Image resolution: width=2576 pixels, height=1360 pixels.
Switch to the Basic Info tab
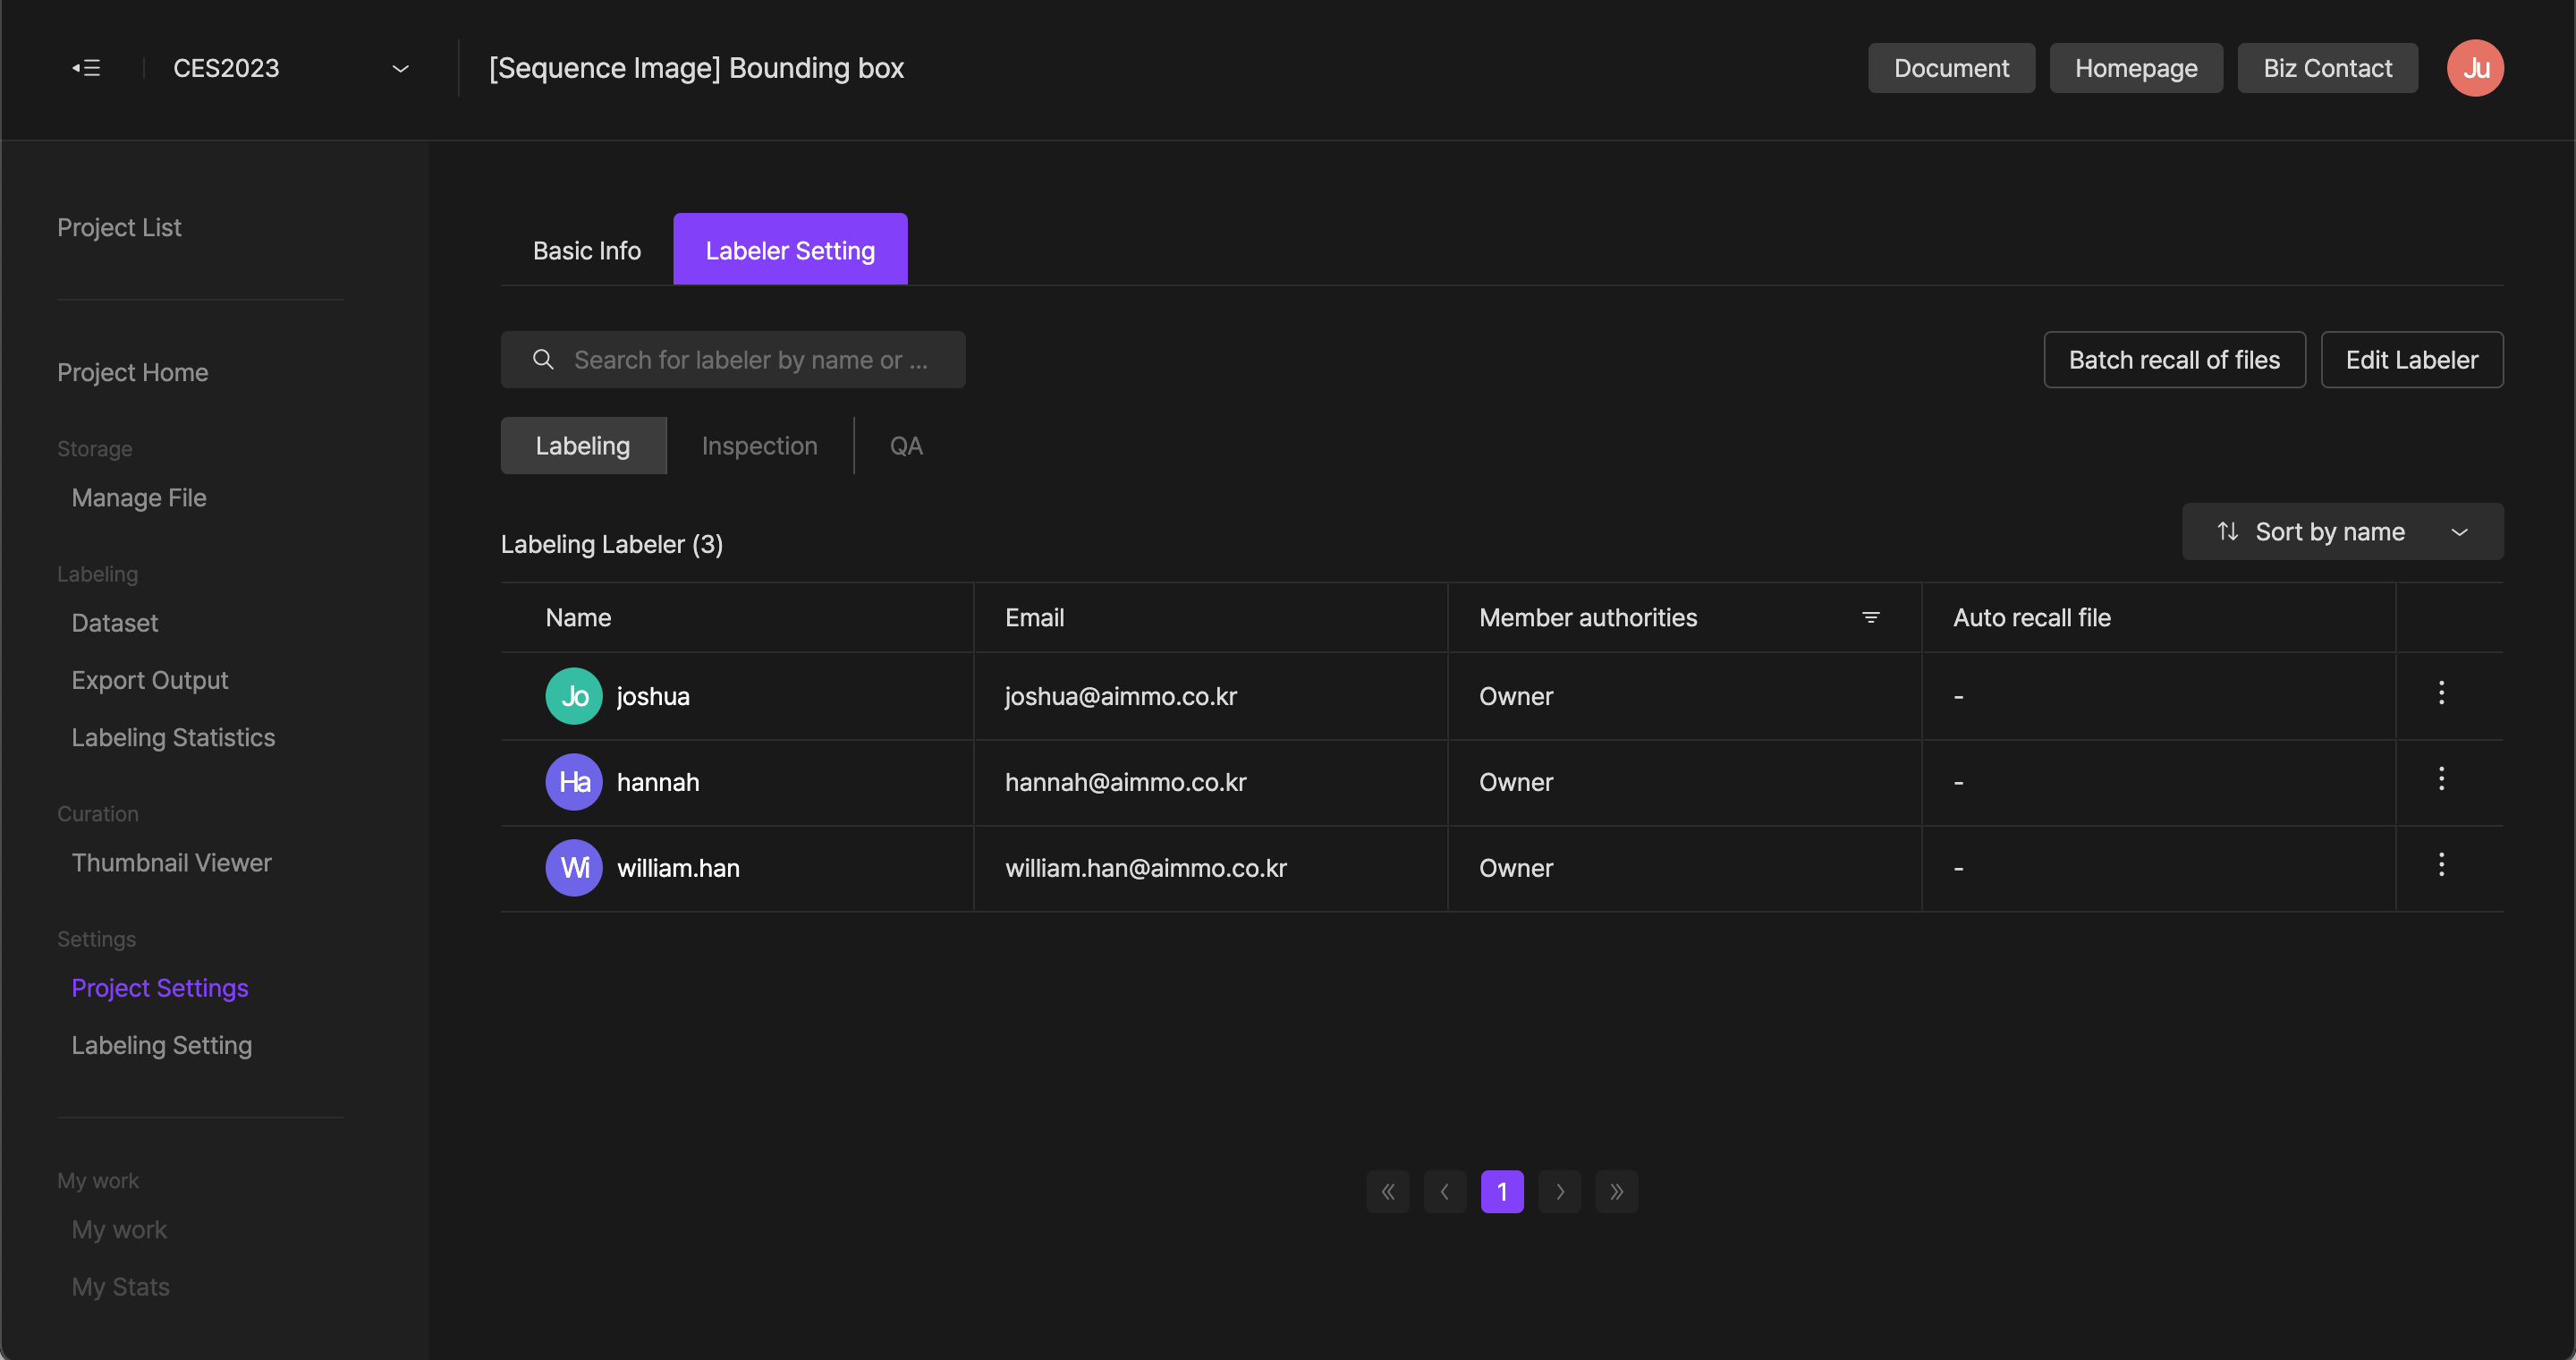pyautogui.click(x=587, y=251)
